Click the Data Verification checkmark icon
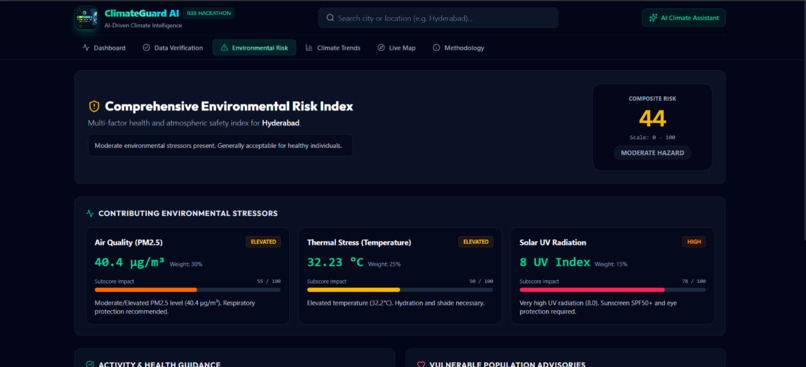 click(146, 48)
